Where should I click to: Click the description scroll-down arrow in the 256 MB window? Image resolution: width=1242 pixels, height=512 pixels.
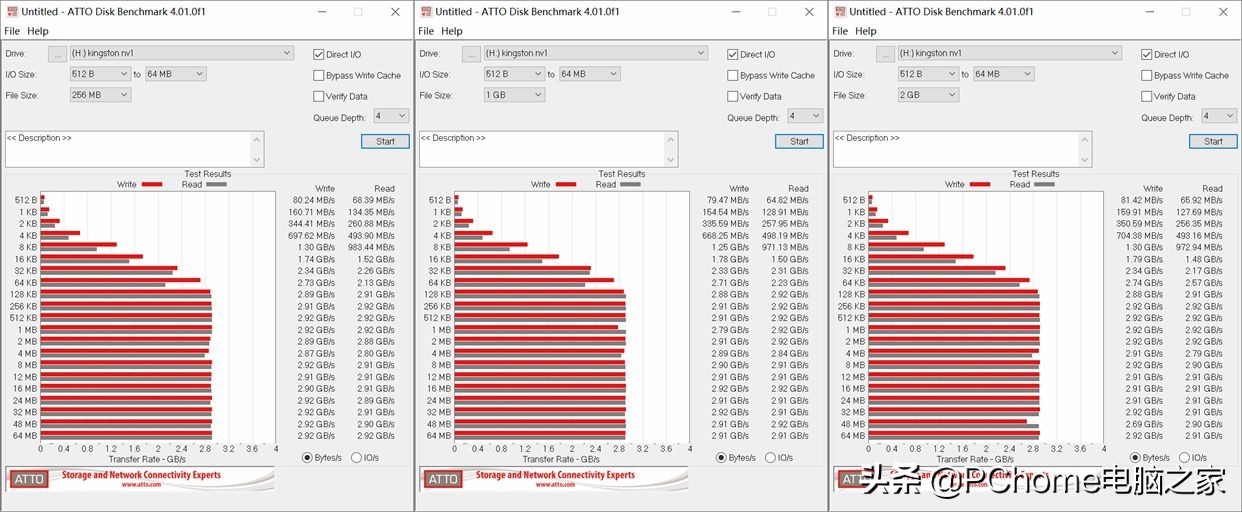[x=258, y=159]
